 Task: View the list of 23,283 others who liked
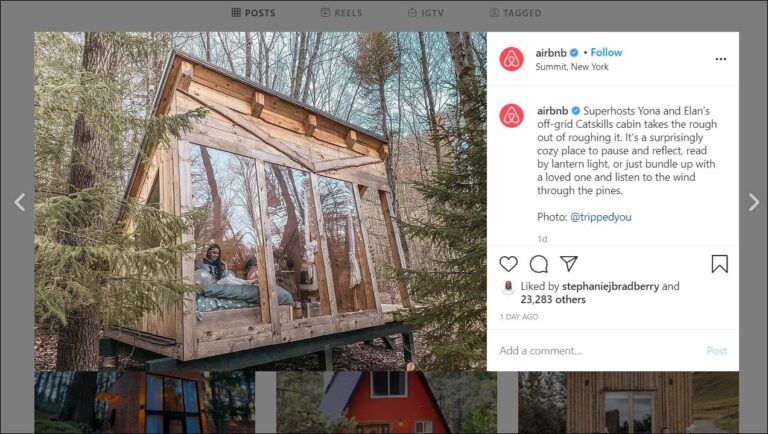click(x=552, y=299)
